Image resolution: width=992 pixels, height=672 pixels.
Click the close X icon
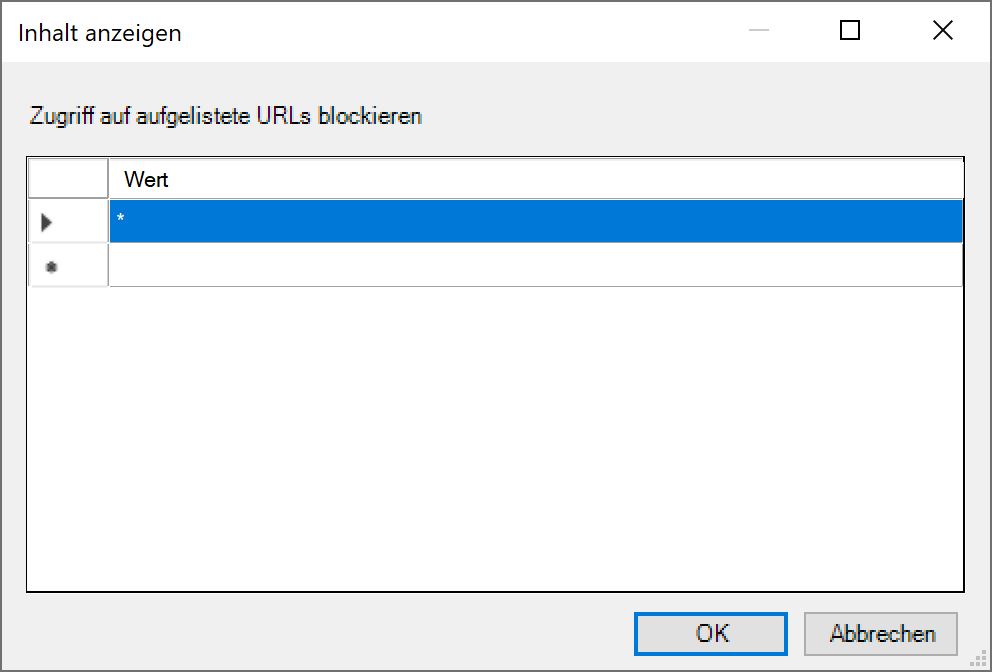point(942,31)
